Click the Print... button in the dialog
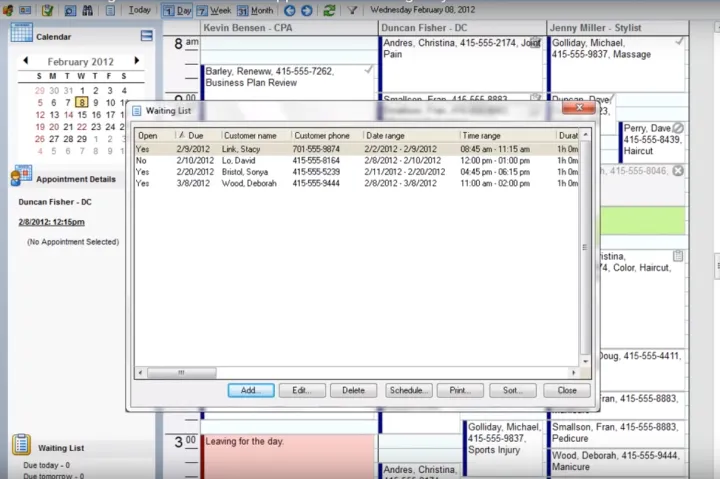The height and width of the screenshot is (479, 720). pyautogui.click(x=461, y=390)
